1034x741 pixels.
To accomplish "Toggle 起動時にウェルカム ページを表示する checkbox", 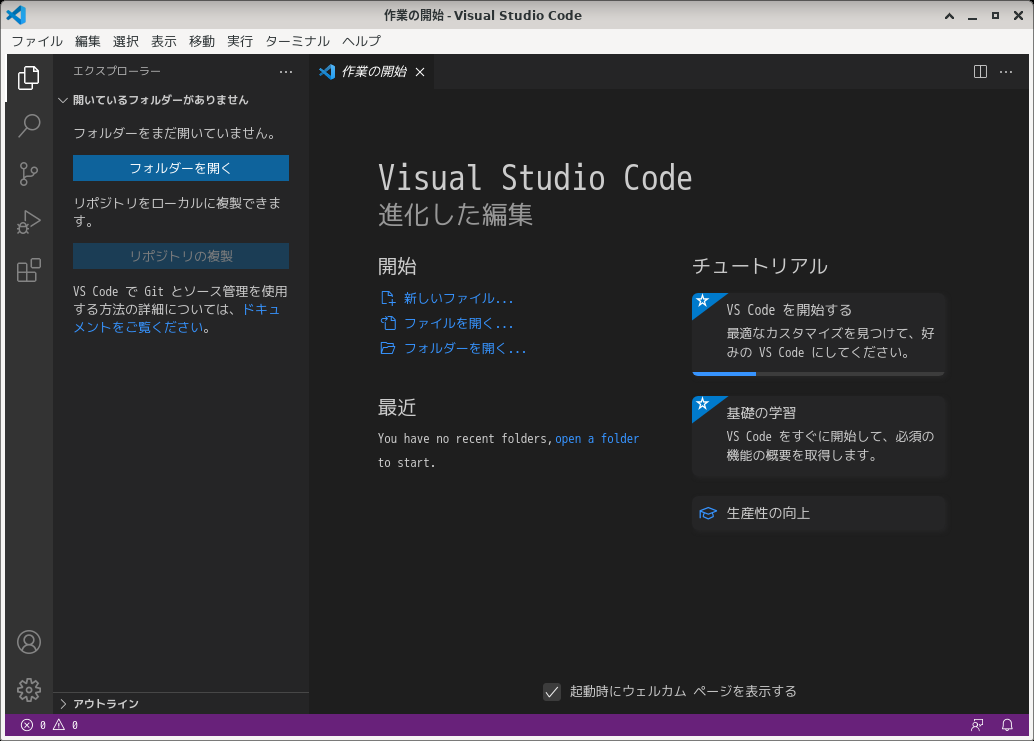I will tap(552, 692).
